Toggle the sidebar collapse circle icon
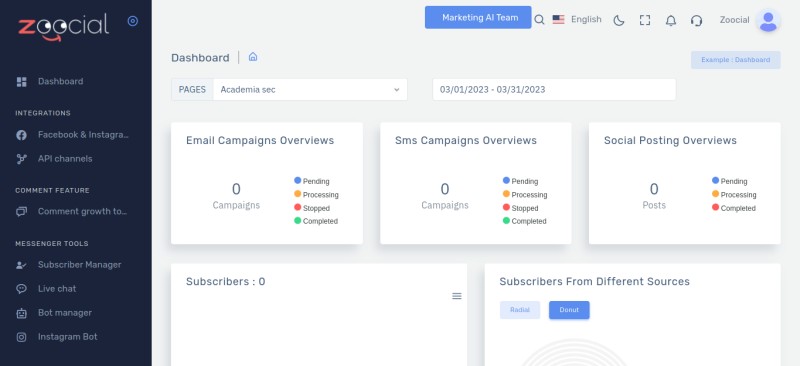The width and height of the screenshot is (800, 366). coord(133,21)
